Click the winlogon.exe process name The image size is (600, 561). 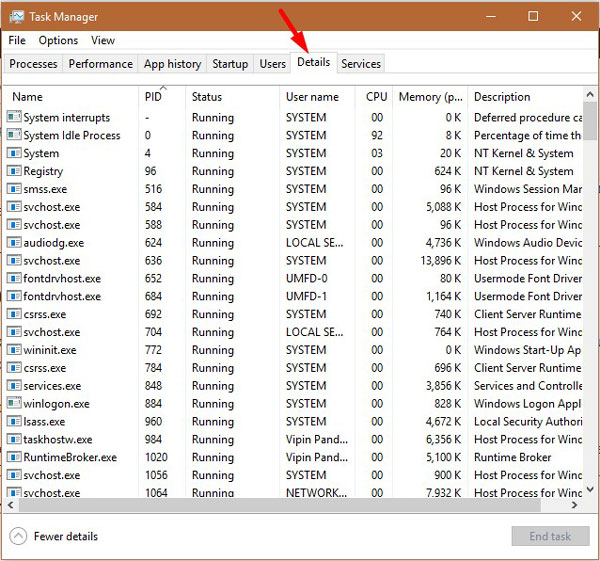56,404
